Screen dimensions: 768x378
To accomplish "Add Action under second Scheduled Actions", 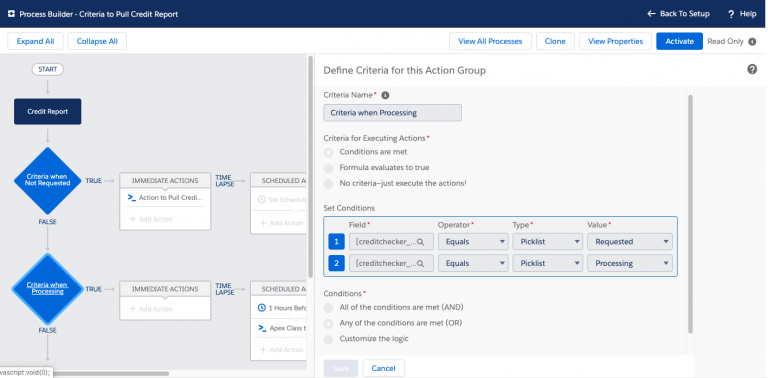I will pos(282,350).
